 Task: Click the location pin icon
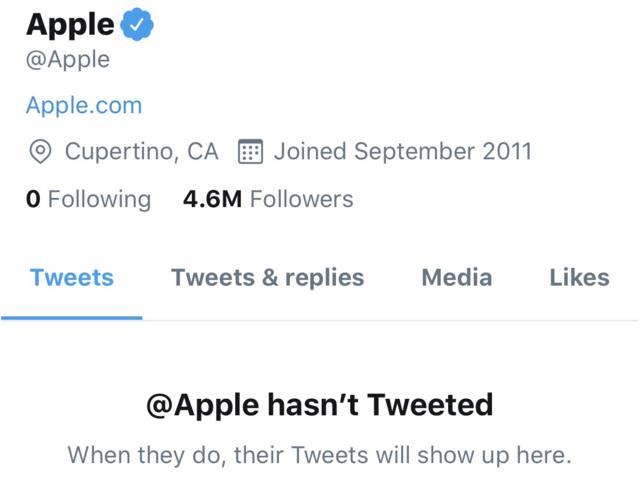coord(40,152)
